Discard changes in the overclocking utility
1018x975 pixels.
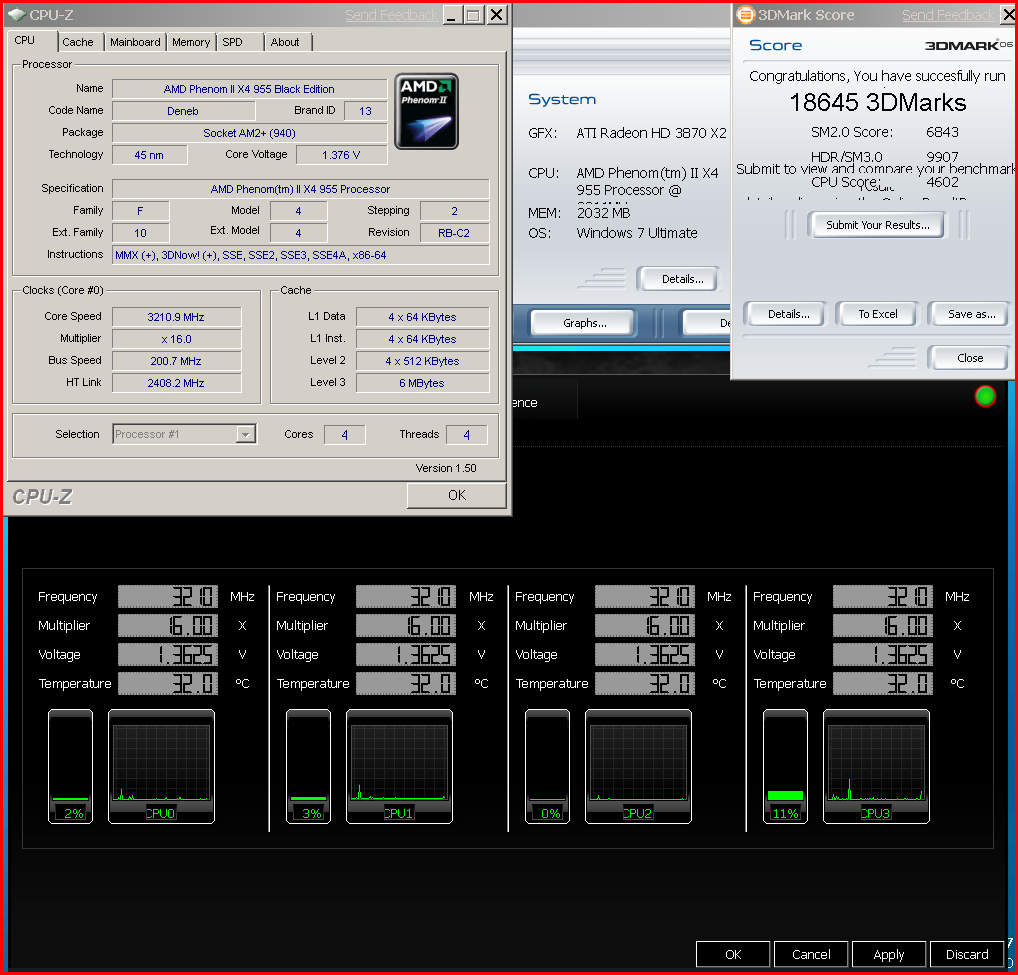tap(967, 954)
